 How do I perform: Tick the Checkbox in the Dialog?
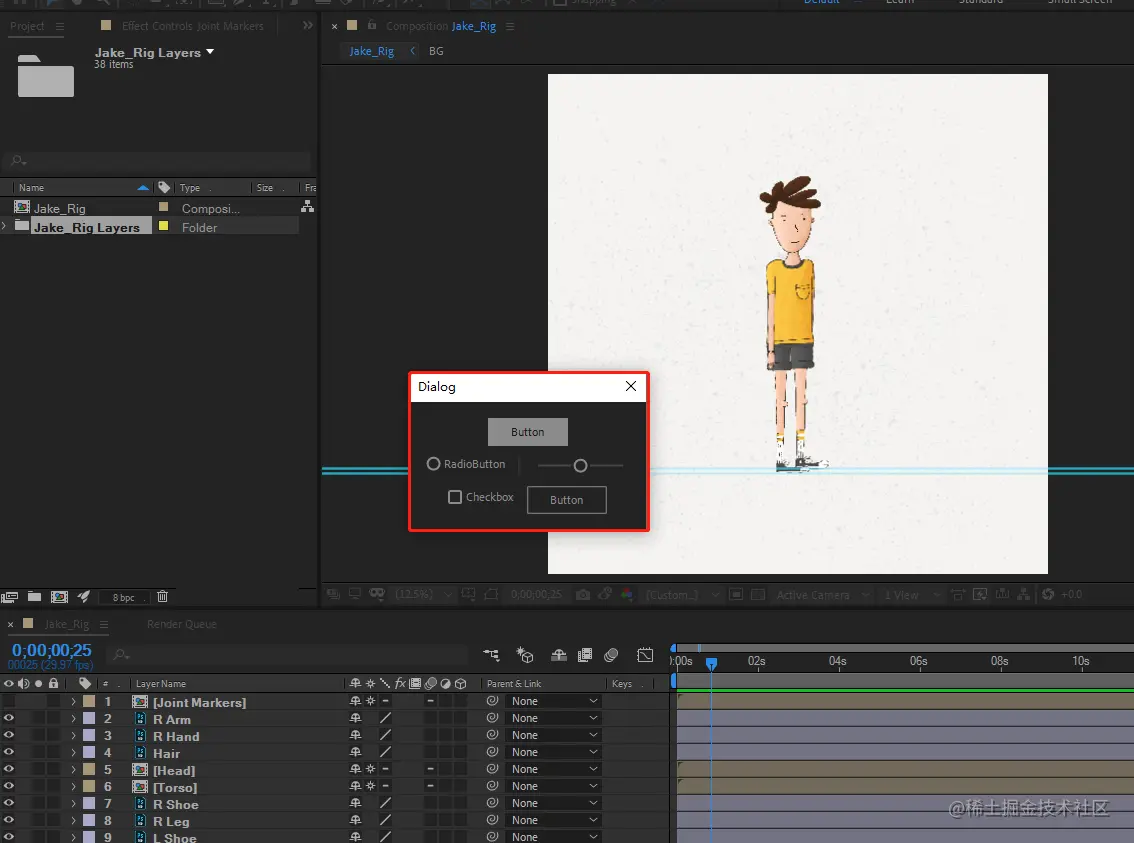[455, 497]
